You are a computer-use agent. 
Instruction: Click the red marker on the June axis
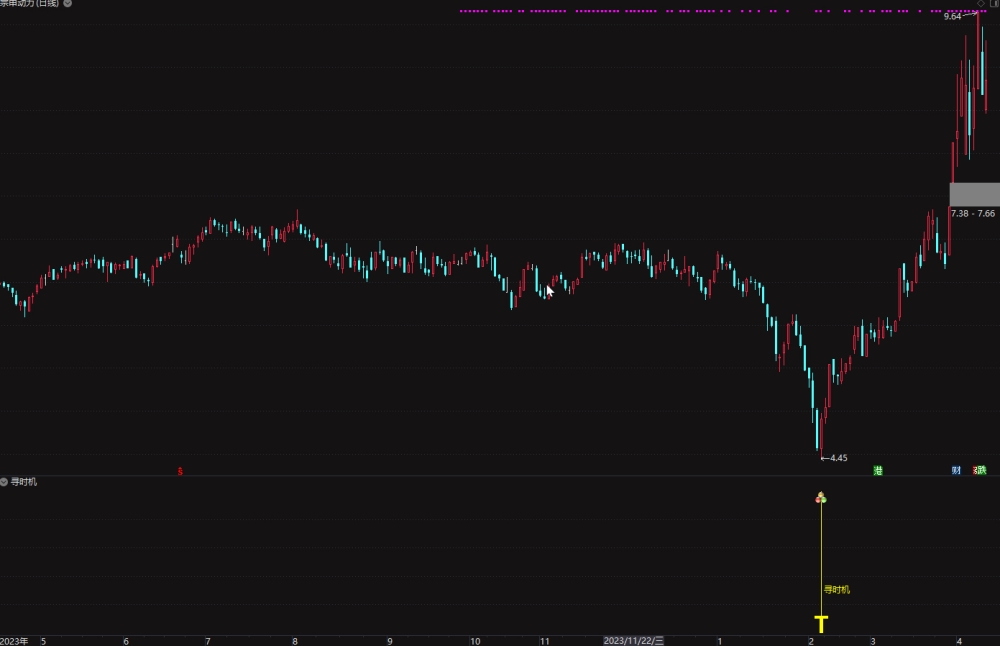[x=180, y=471]
